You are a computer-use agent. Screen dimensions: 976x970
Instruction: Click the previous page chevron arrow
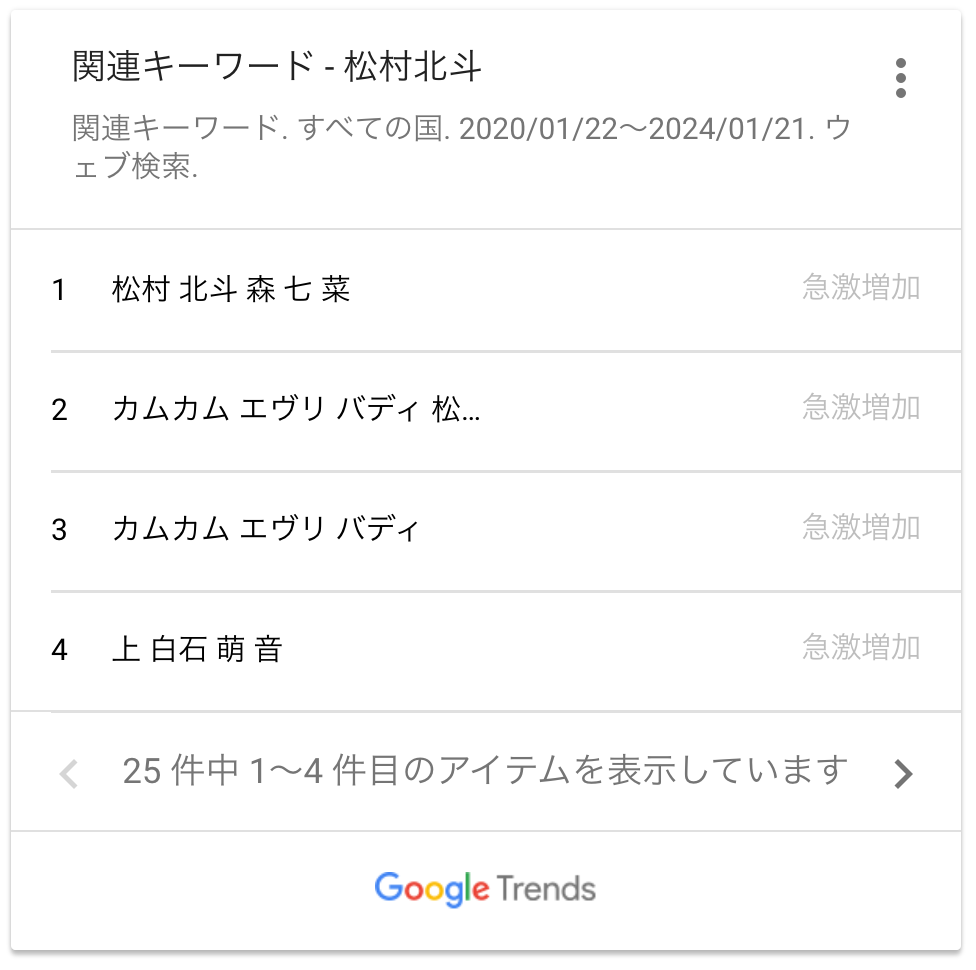pos(68,774)
